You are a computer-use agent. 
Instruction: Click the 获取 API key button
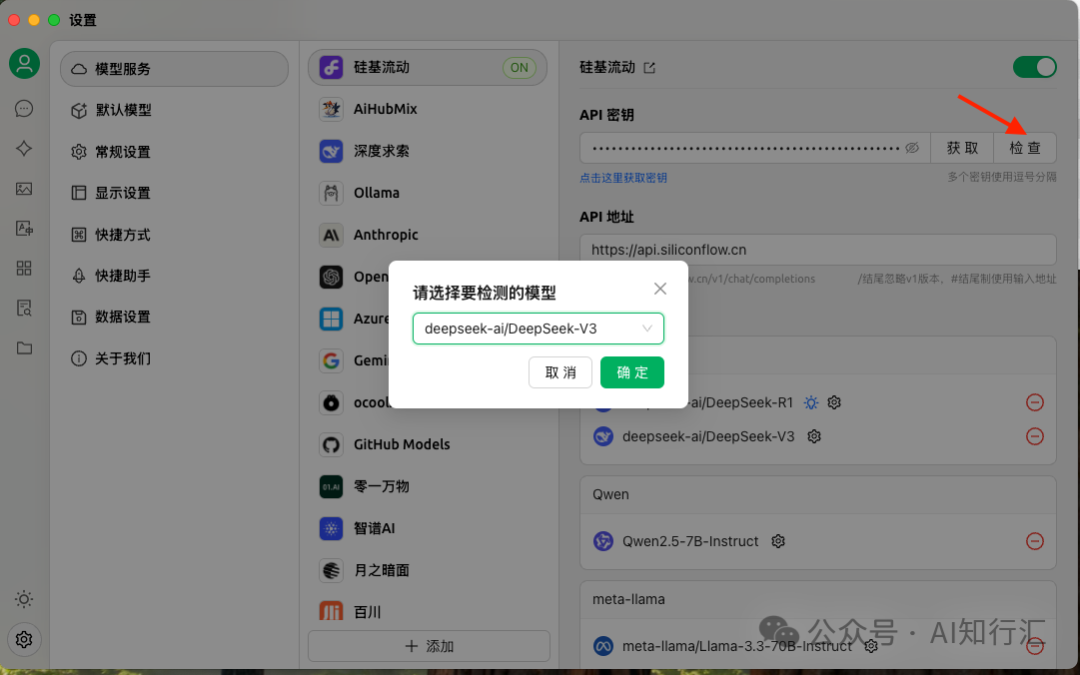[x=962, y=148]
